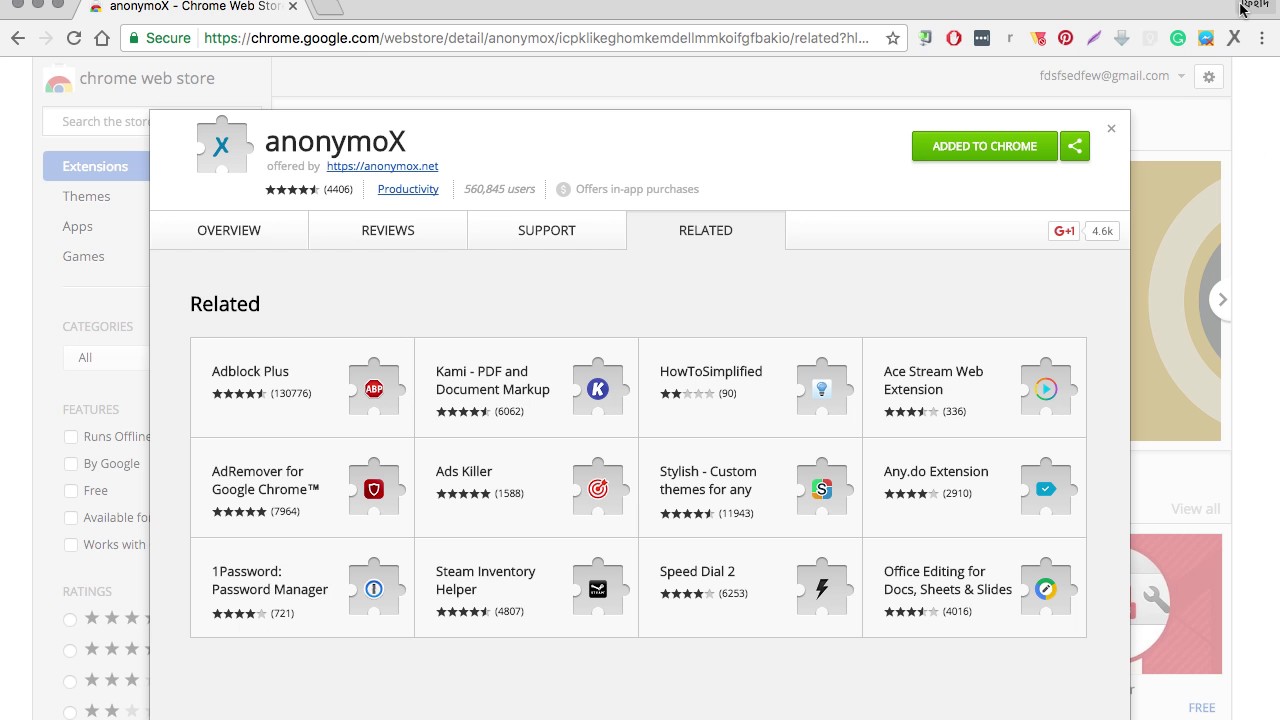The width and height of the screenshot is (1280, 720).
Task: Open the browser home page
Action: tap(102, 38)
